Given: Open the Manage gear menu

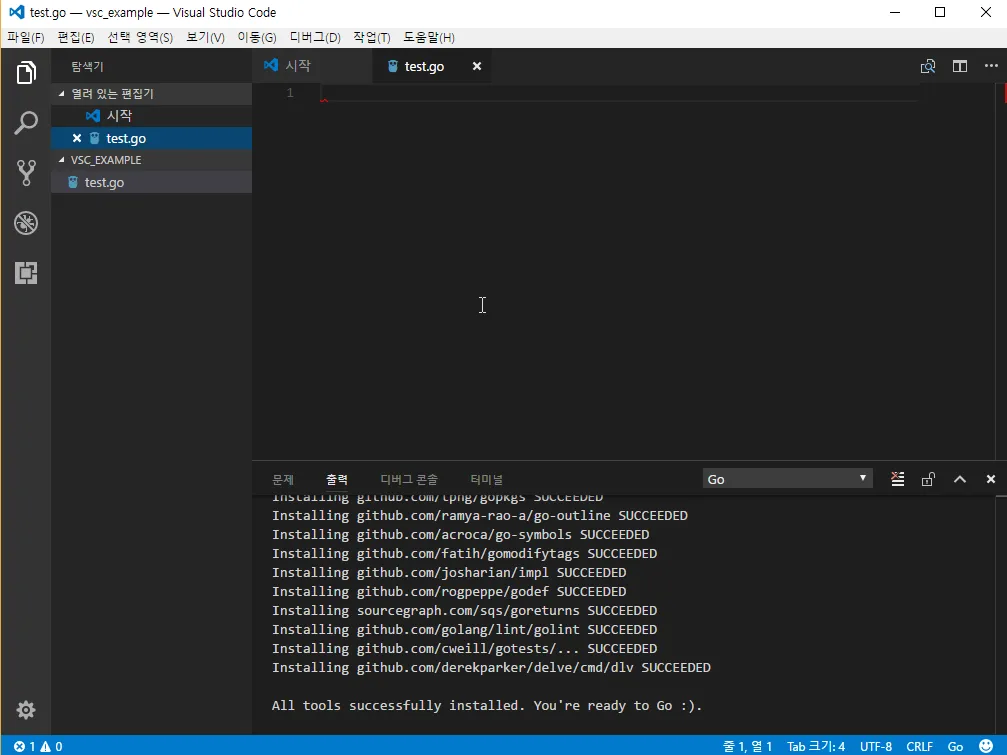Looking at the screenshot, I should (x=26, y=710).
